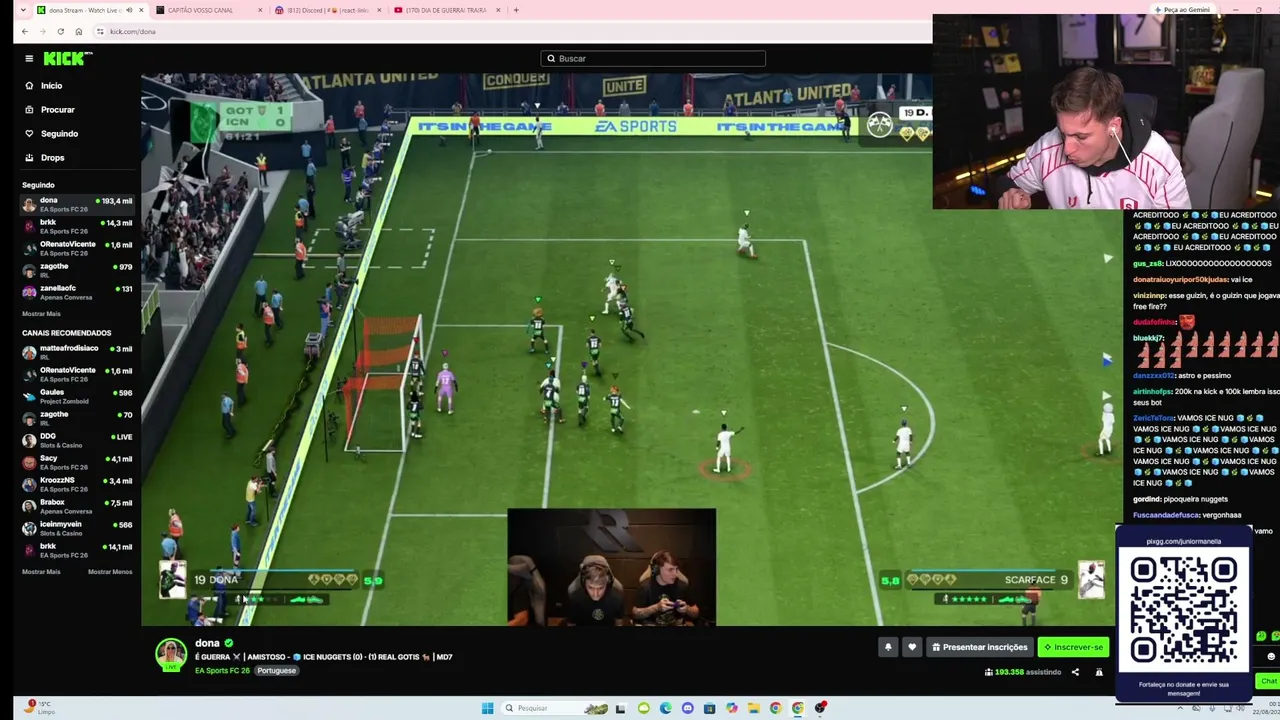The width and height of the screenshot is (1280, 720).
Task: Click username vinizinnp in chat
Action: [1150, 296]
